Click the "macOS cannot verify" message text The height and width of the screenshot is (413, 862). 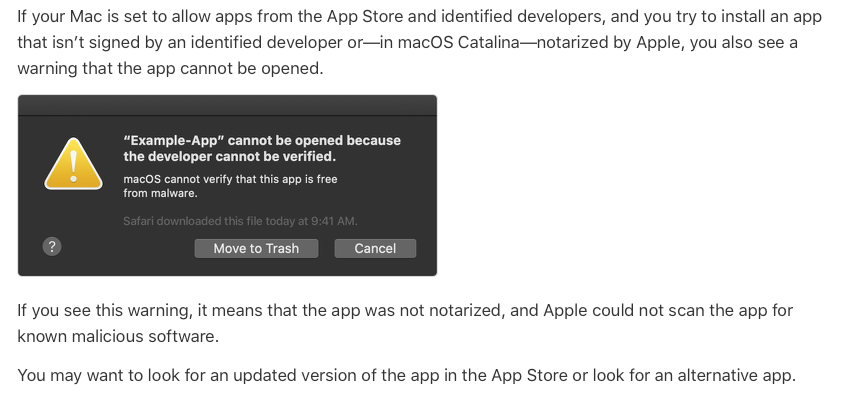click(230, 179)
